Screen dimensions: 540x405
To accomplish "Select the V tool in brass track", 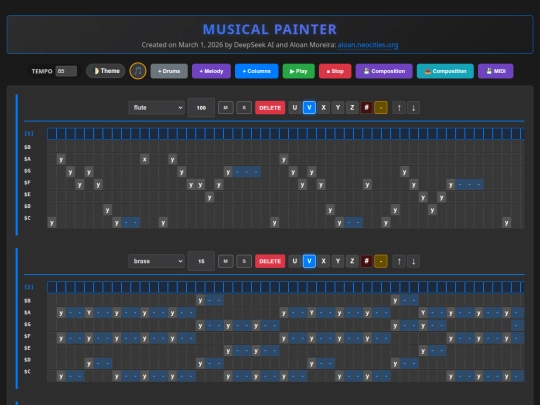I will click(309, 261).
